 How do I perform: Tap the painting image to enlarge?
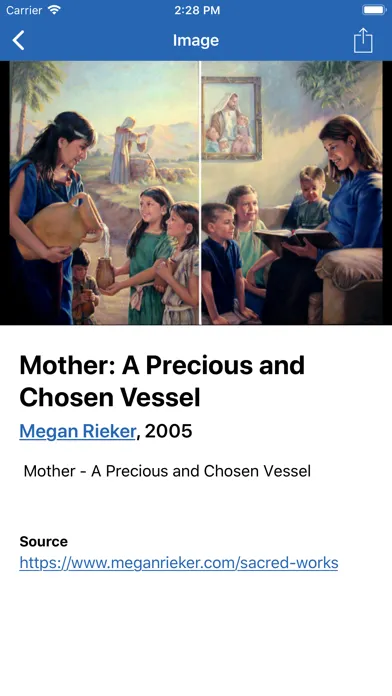click(x=196, y=193)
